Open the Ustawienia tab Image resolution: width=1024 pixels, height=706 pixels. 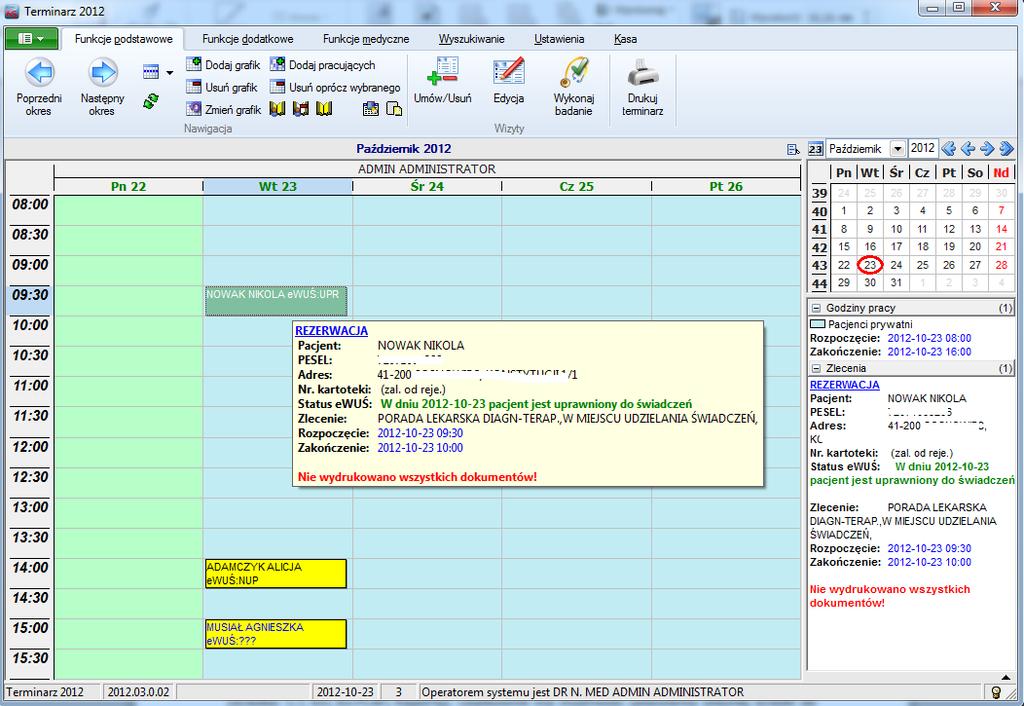pyautogui.click(x=559, y=39)
